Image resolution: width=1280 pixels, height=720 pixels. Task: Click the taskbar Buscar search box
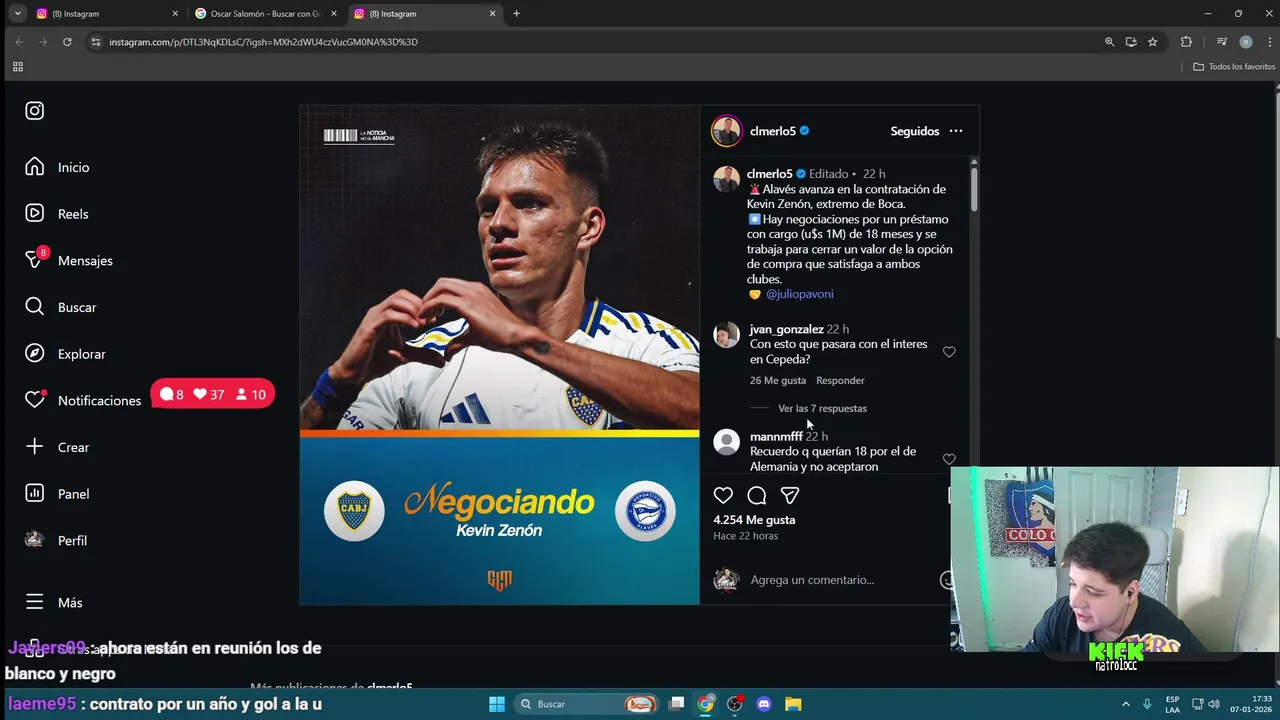pos(586,704)
